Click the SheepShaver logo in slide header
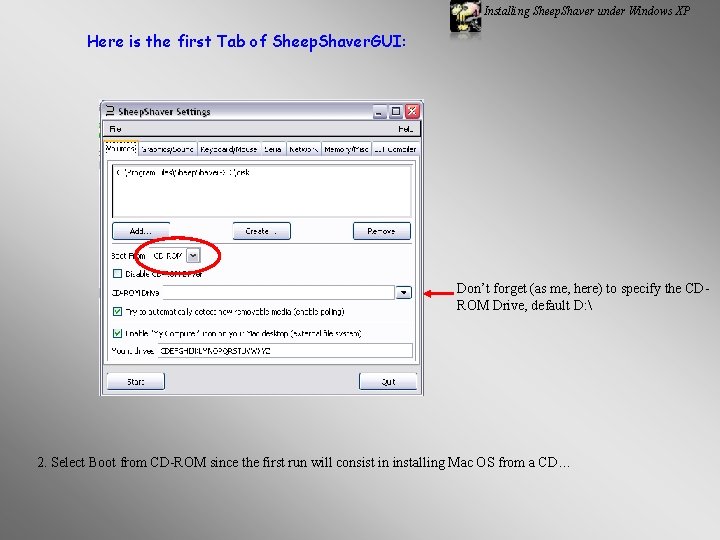Viewport: 720px width, 540px height. point(465,17)
